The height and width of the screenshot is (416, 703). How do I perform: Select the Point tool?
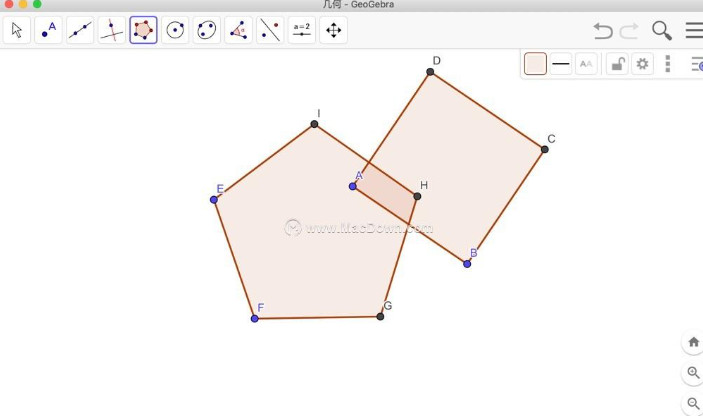[48, 30]
